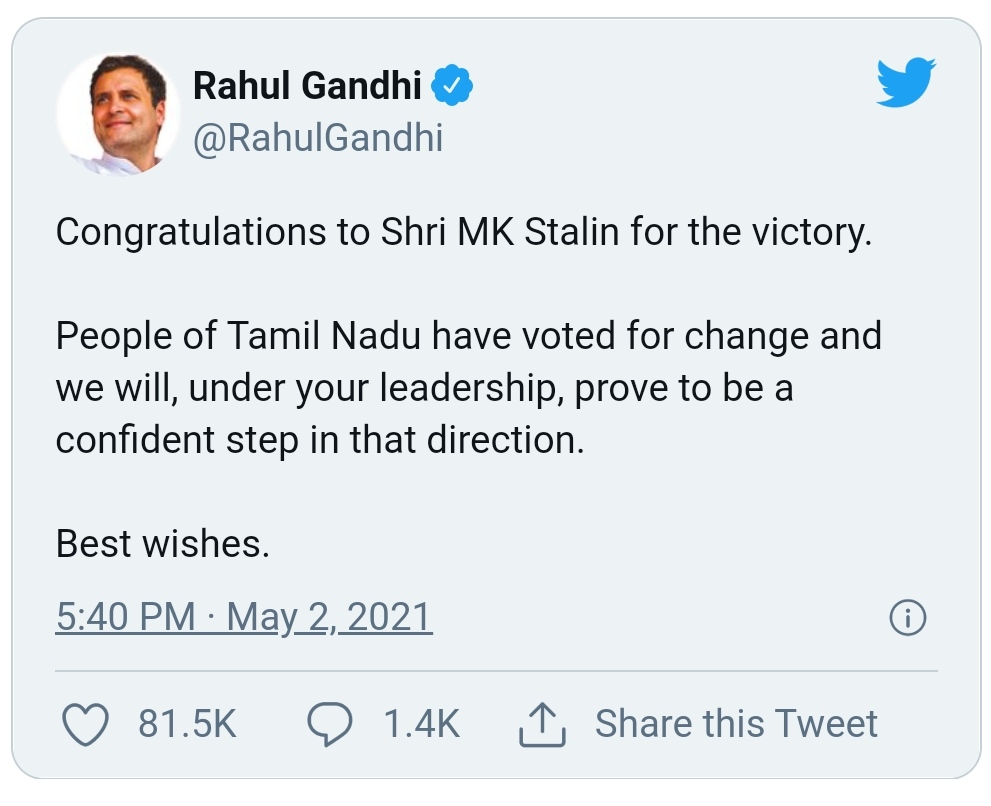The width and height of the screenshot is (991, 806).
Task: Click the "confident step in that direction" line
Action: pos(319,440)
